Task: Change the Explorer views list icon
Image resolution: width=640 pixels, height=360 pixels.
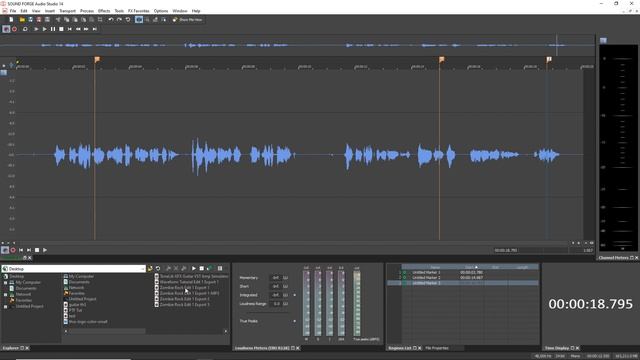Action: pos(220,269)
